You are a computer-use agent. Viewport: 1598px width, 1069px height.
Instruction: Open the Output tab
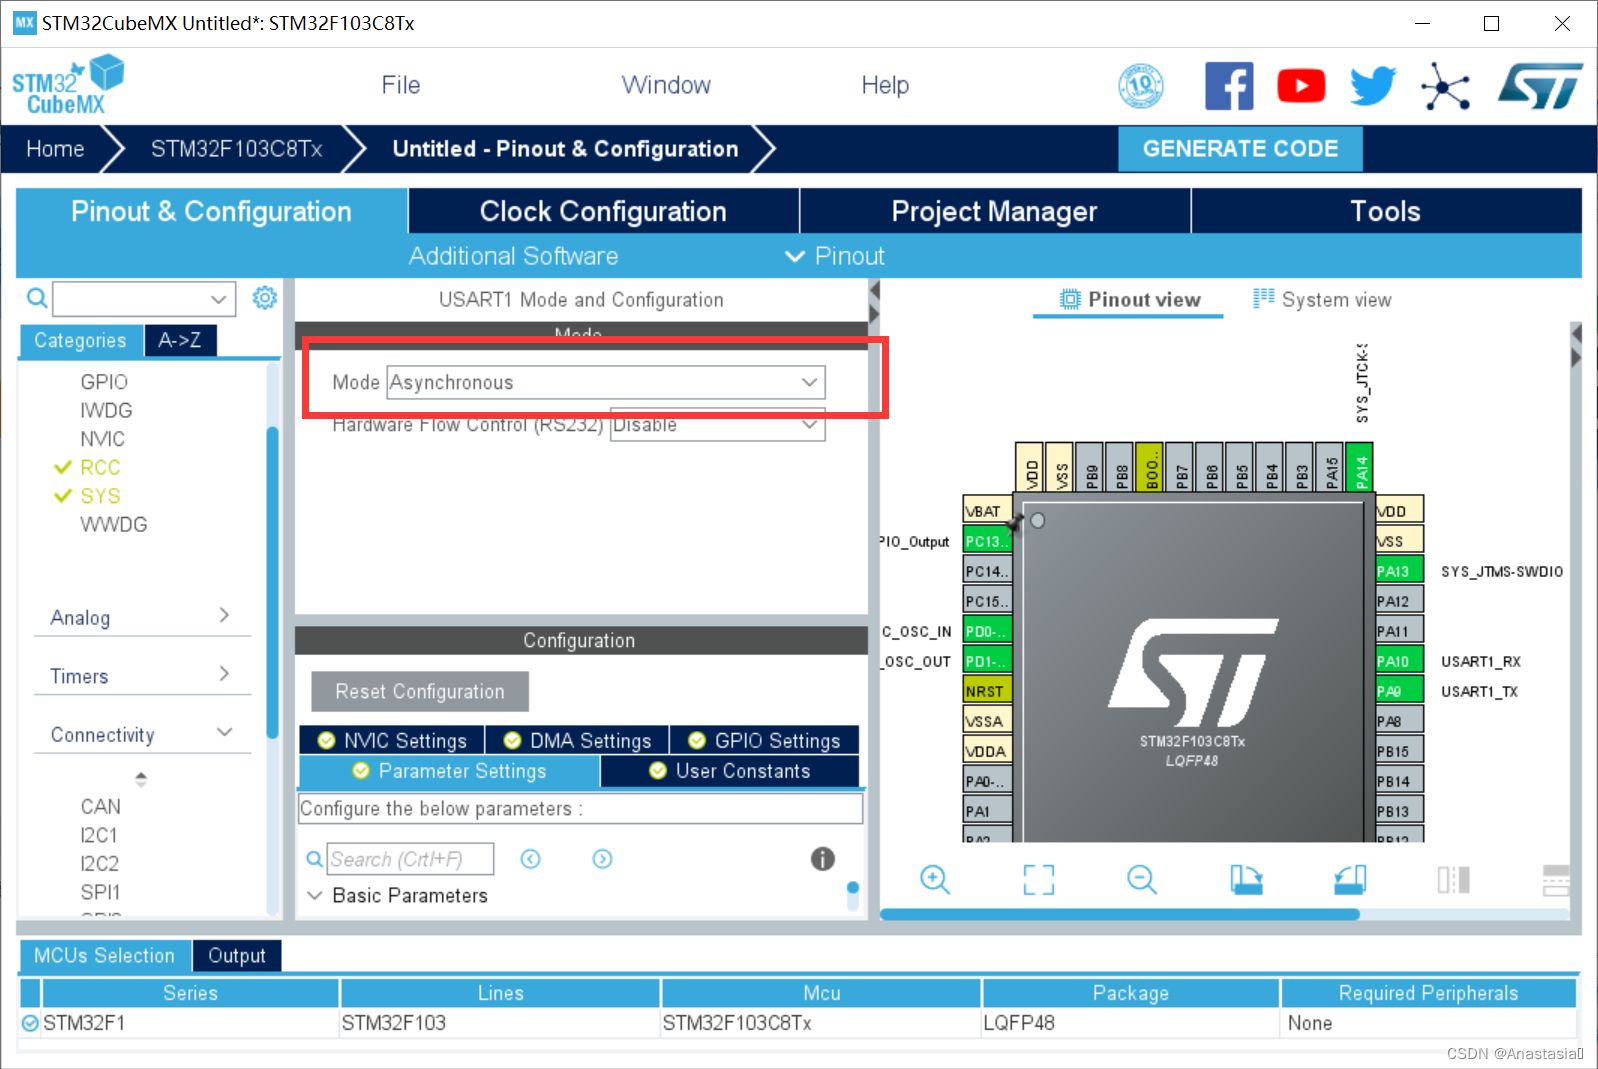[x=237, y=955]
